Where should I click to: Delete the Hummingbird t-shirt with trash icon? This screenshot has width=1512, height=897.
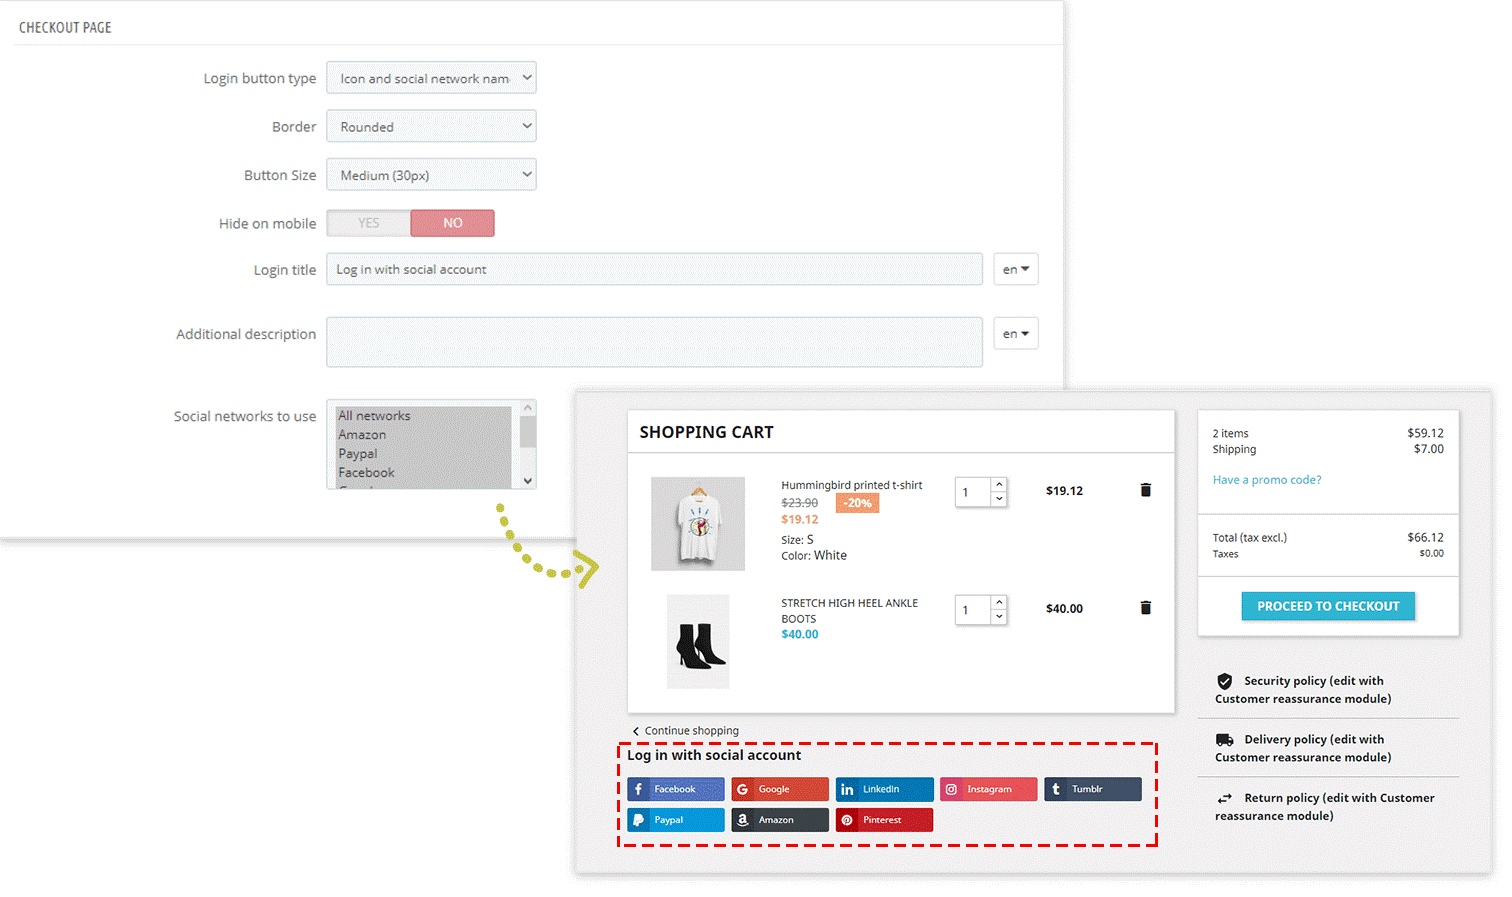click(x=1146, y=490)
